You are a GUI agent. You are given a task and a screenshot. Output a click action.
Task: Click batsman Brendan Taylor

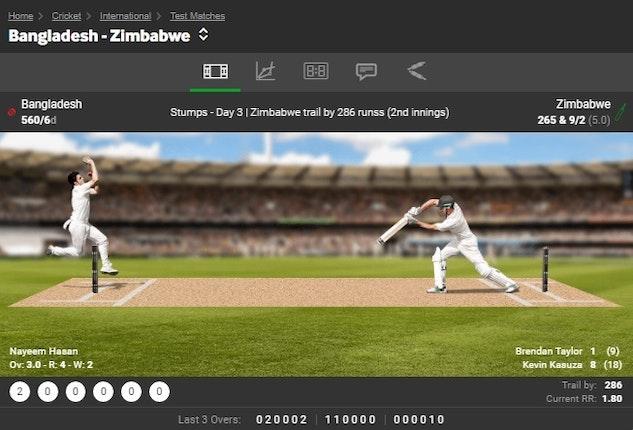549,351
